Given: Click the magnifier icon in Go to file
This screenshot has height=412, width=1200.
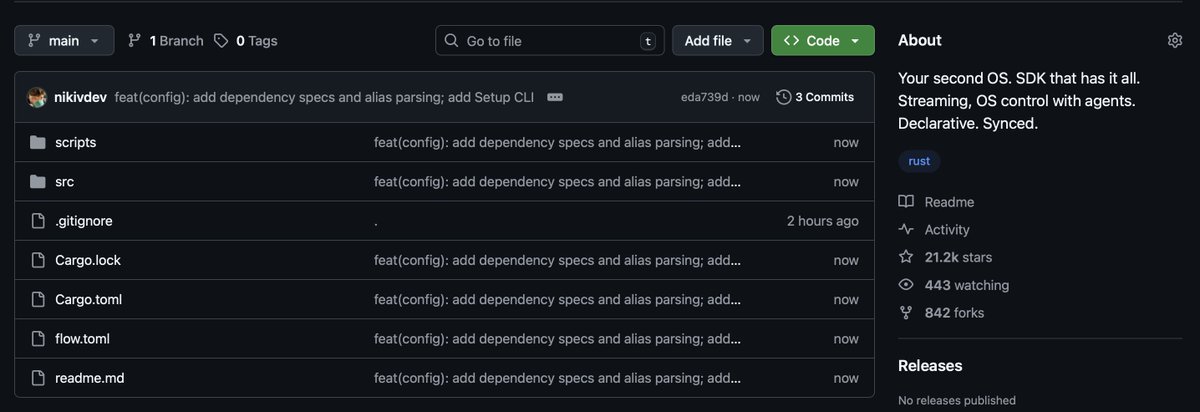Looking at the screenshot, I should pyautogui.click(x=452, y=41).
